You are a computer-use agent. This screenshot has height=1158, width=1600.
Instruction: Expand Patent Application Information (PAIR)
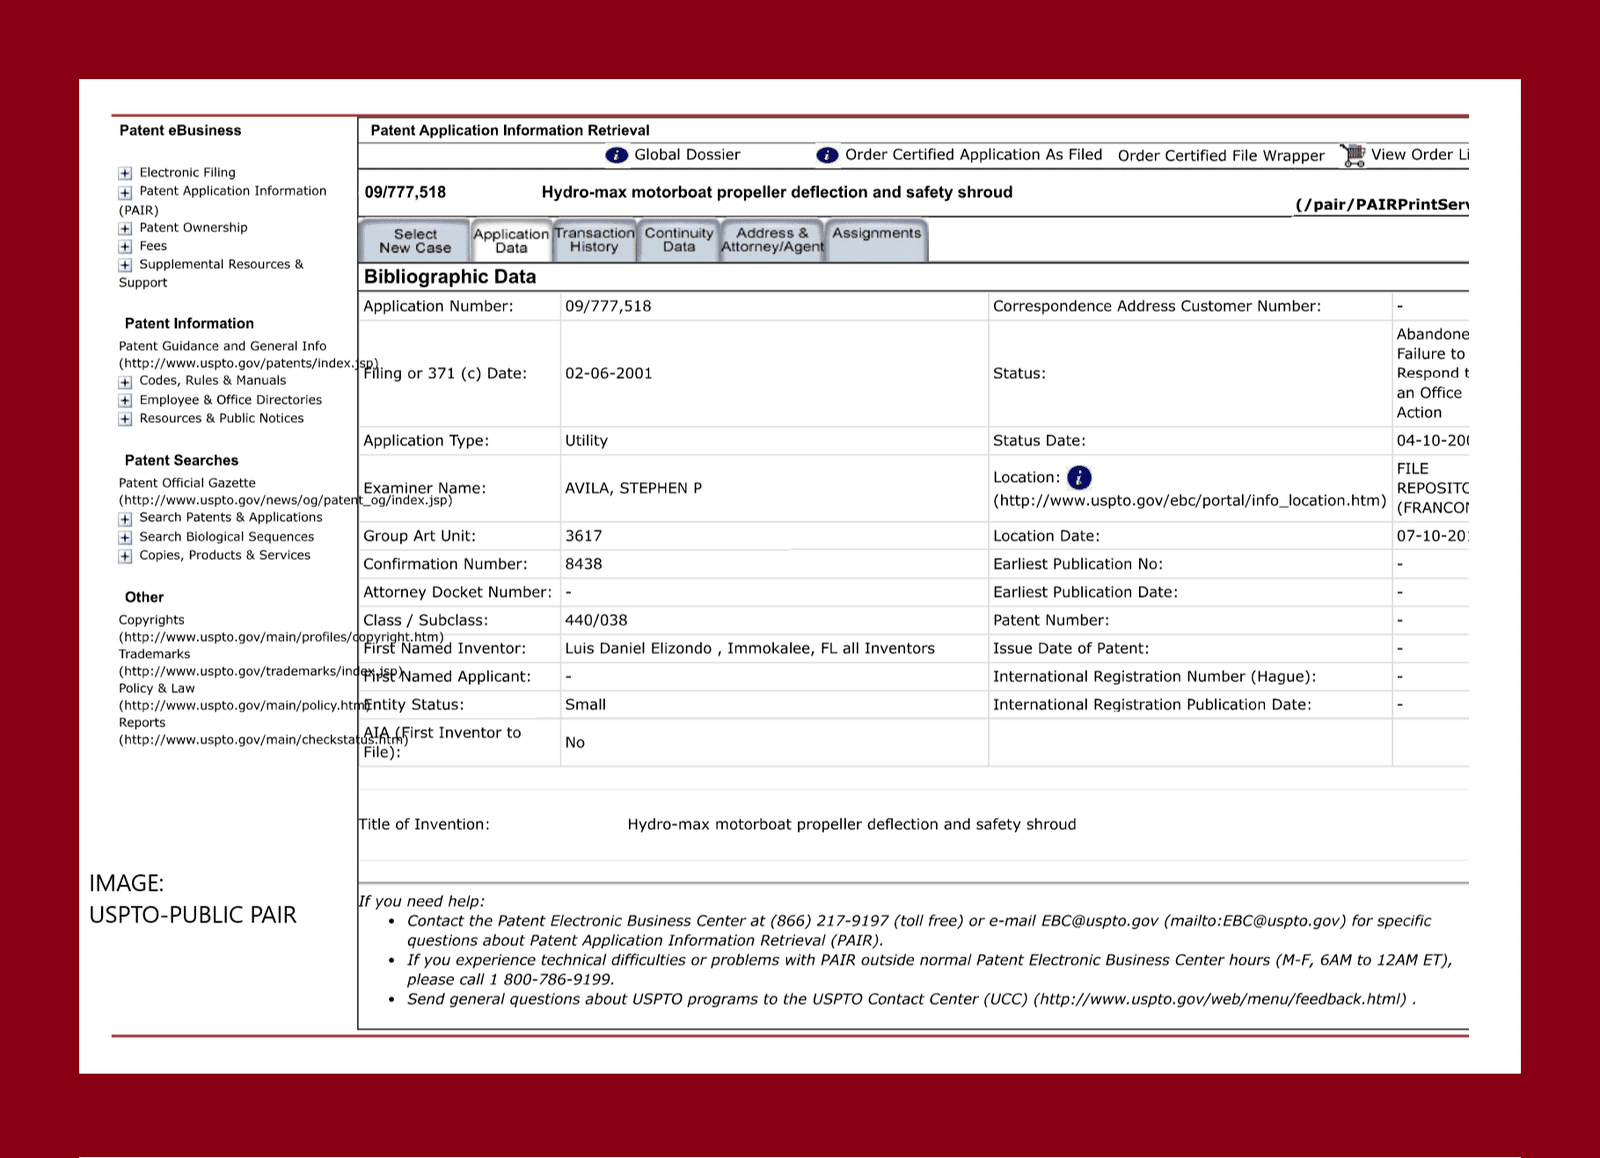[x=125, y=192]
